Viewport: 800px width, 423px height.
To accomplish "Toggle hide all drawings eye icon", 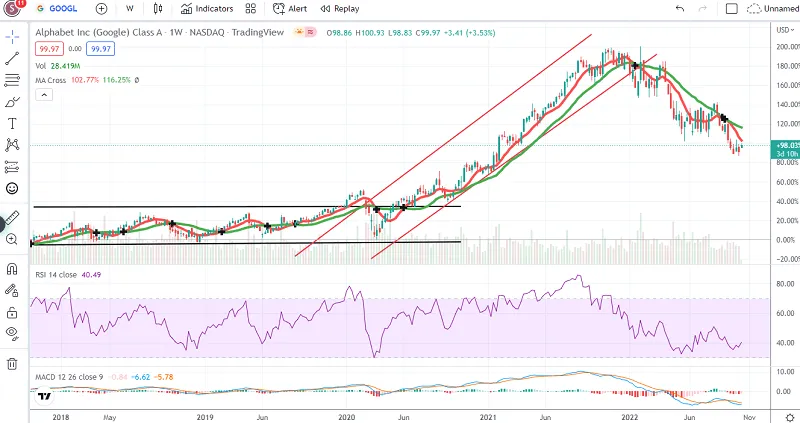I will point(12,334).
